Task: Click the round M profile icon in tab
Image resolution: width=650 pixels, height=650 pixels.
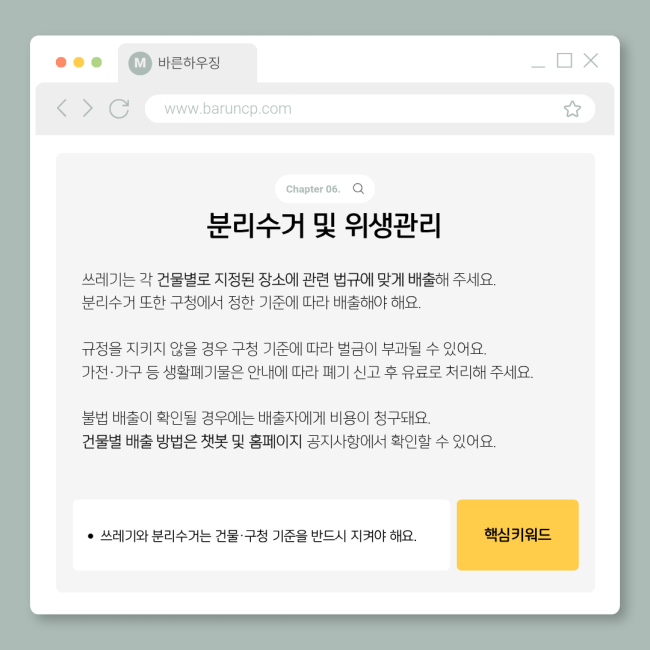Action: pos(140,63)
